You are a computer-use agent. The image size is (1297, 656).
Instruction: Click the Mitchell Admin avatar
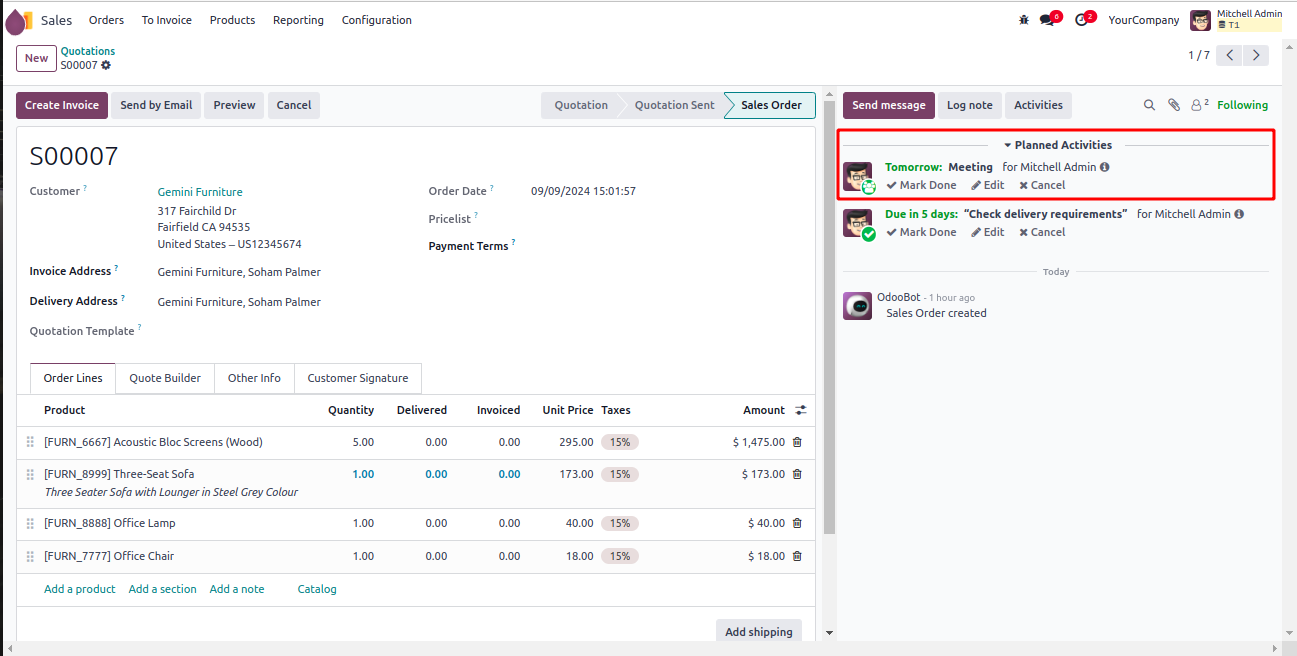(1200, 20)
